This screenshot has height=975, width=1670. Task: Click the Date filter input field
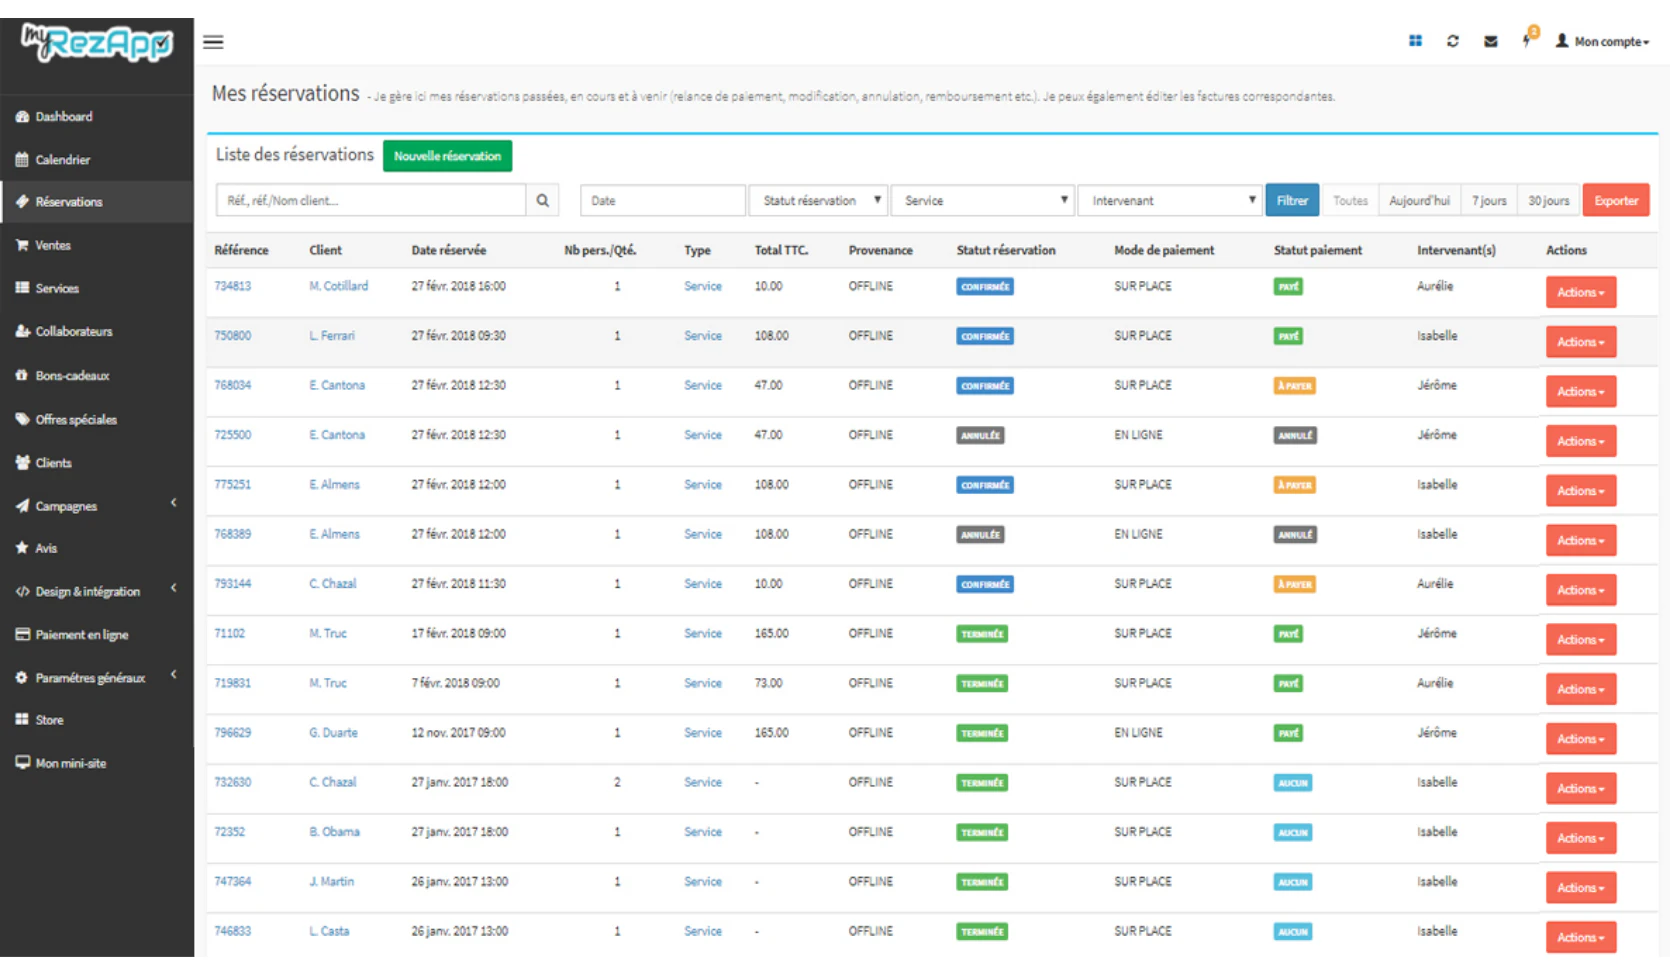pyautogui.click(x=663, y=200)
